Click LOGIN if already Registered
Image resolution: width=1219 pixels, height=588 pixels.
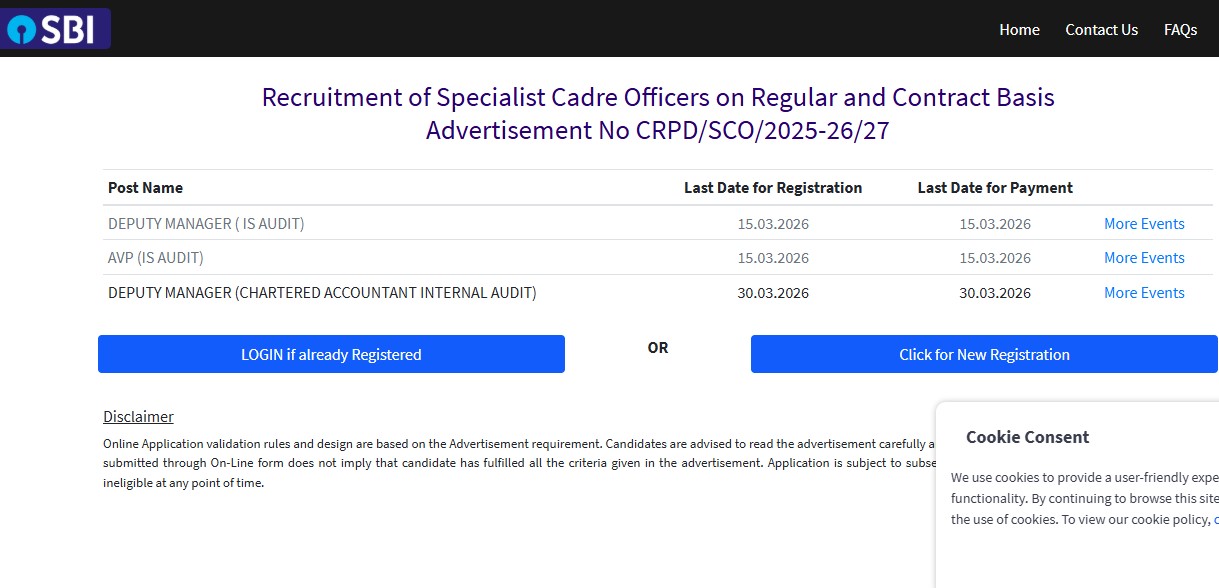click(331, 353)
